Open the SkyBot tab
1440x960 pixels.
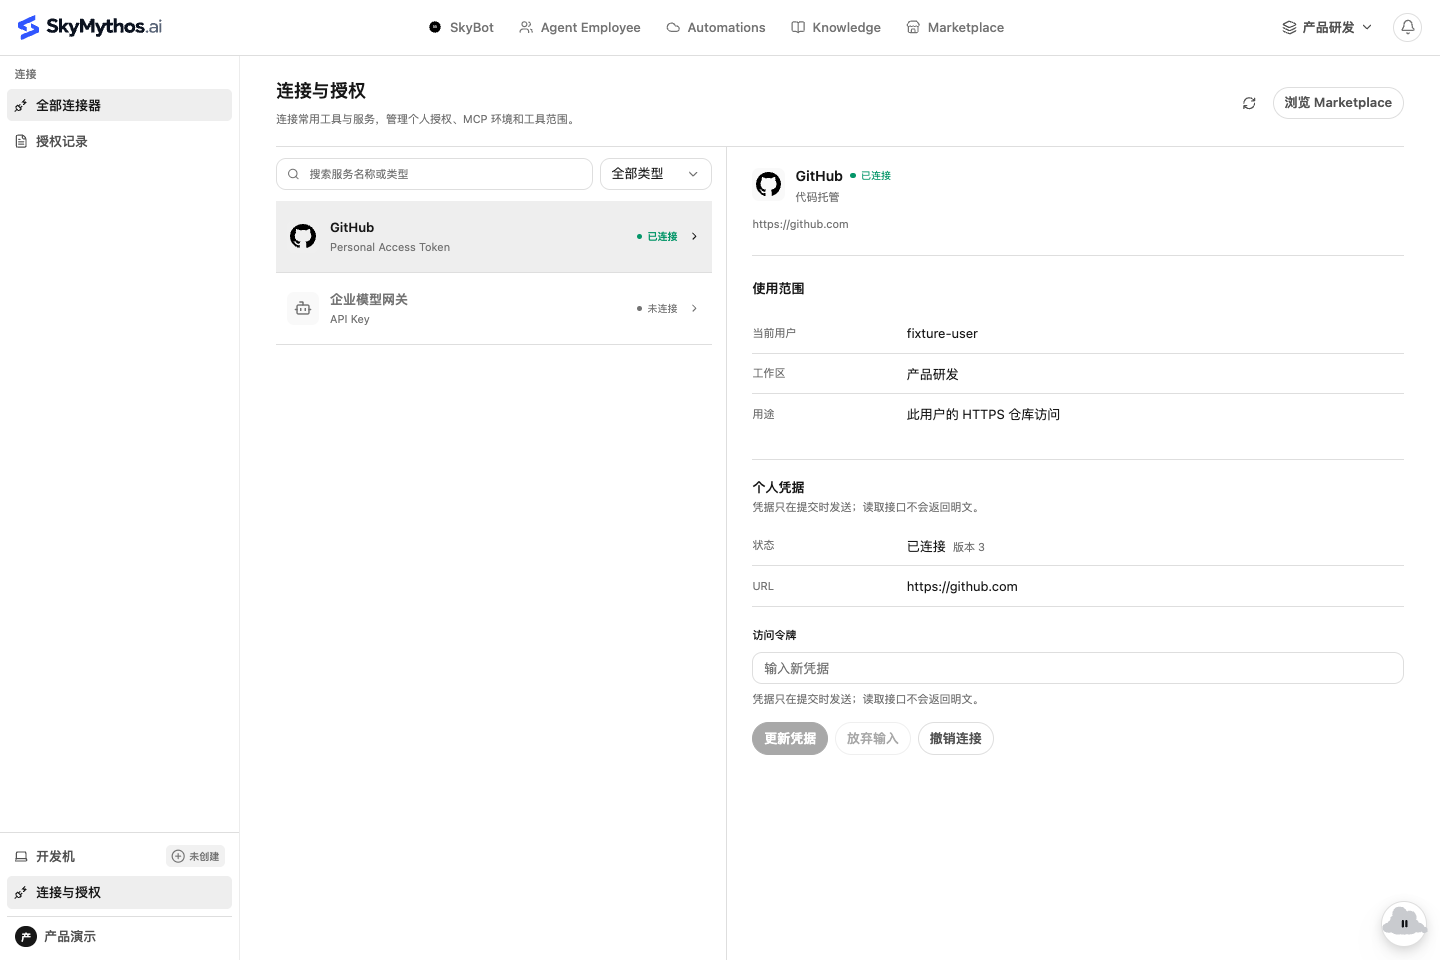(461, 27)
